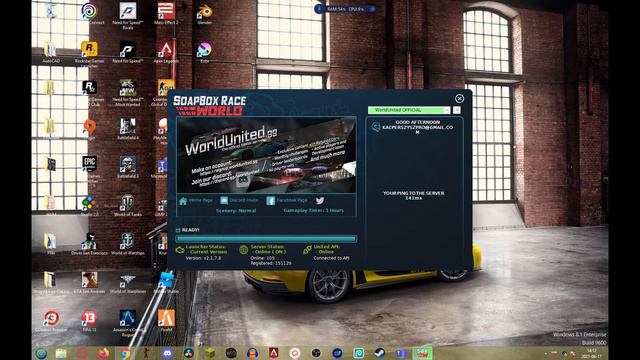This screenshot has height=360, width=640.
Task: Open Discord from the taskbar
Action: coord(167,353)
